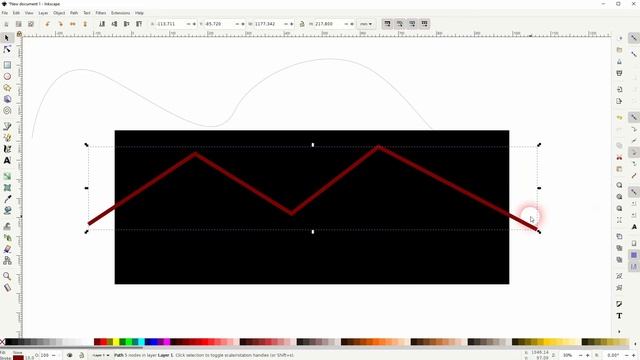
Task: Click the dark red stroke indicator
Action: (18, 358)
